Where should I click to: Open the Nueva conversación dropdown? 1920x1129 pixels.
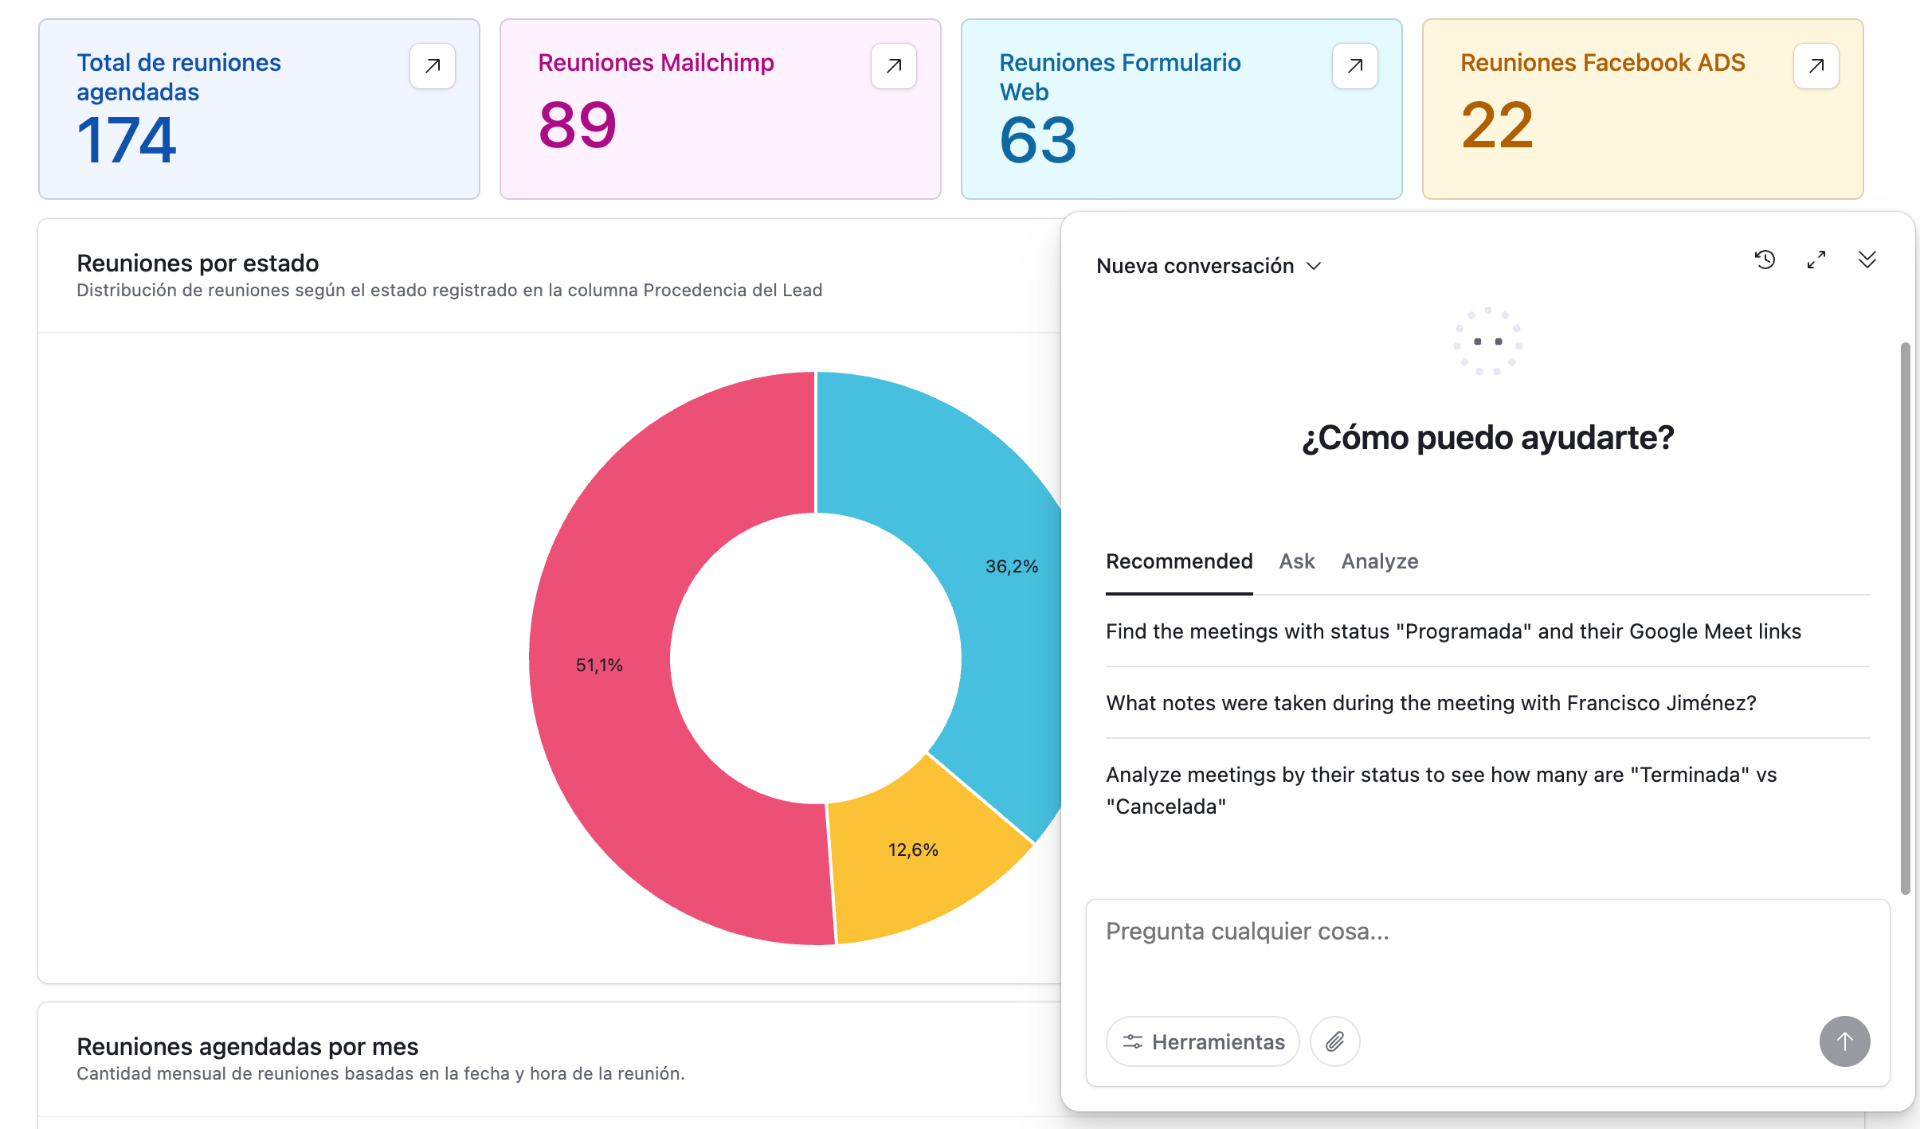[1209, 266]
